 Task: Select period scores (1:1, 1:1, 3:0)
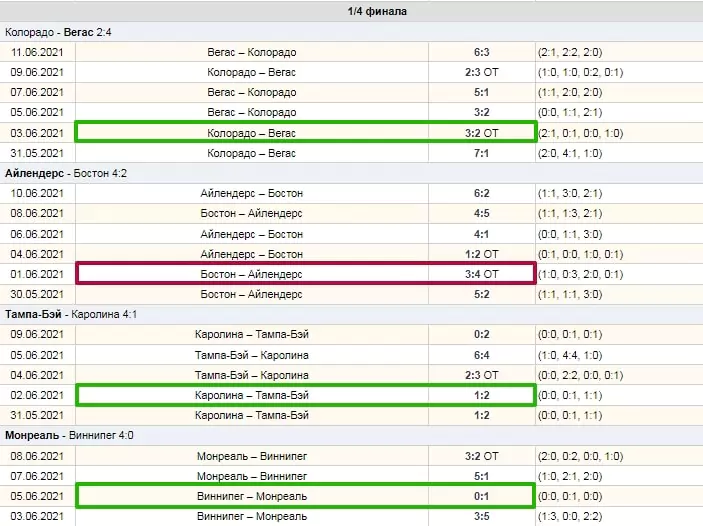[570, 294]
